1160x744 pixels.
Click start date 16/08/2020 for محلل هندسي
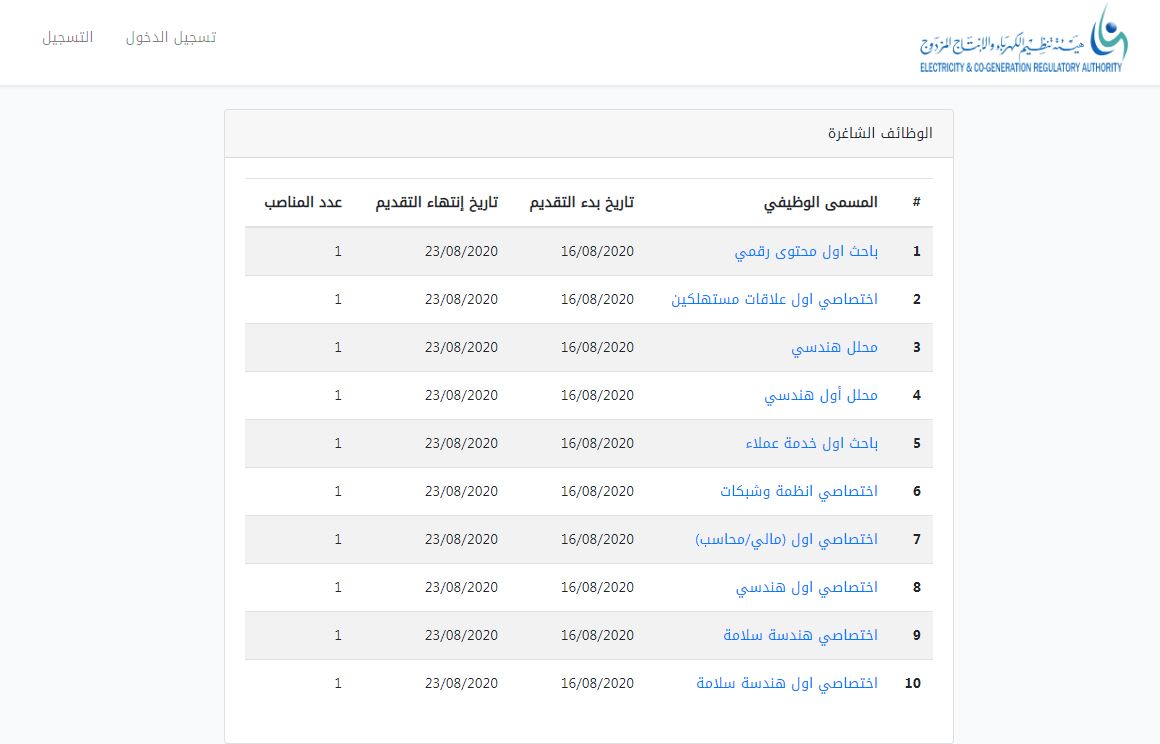click(x=597, y=348)
